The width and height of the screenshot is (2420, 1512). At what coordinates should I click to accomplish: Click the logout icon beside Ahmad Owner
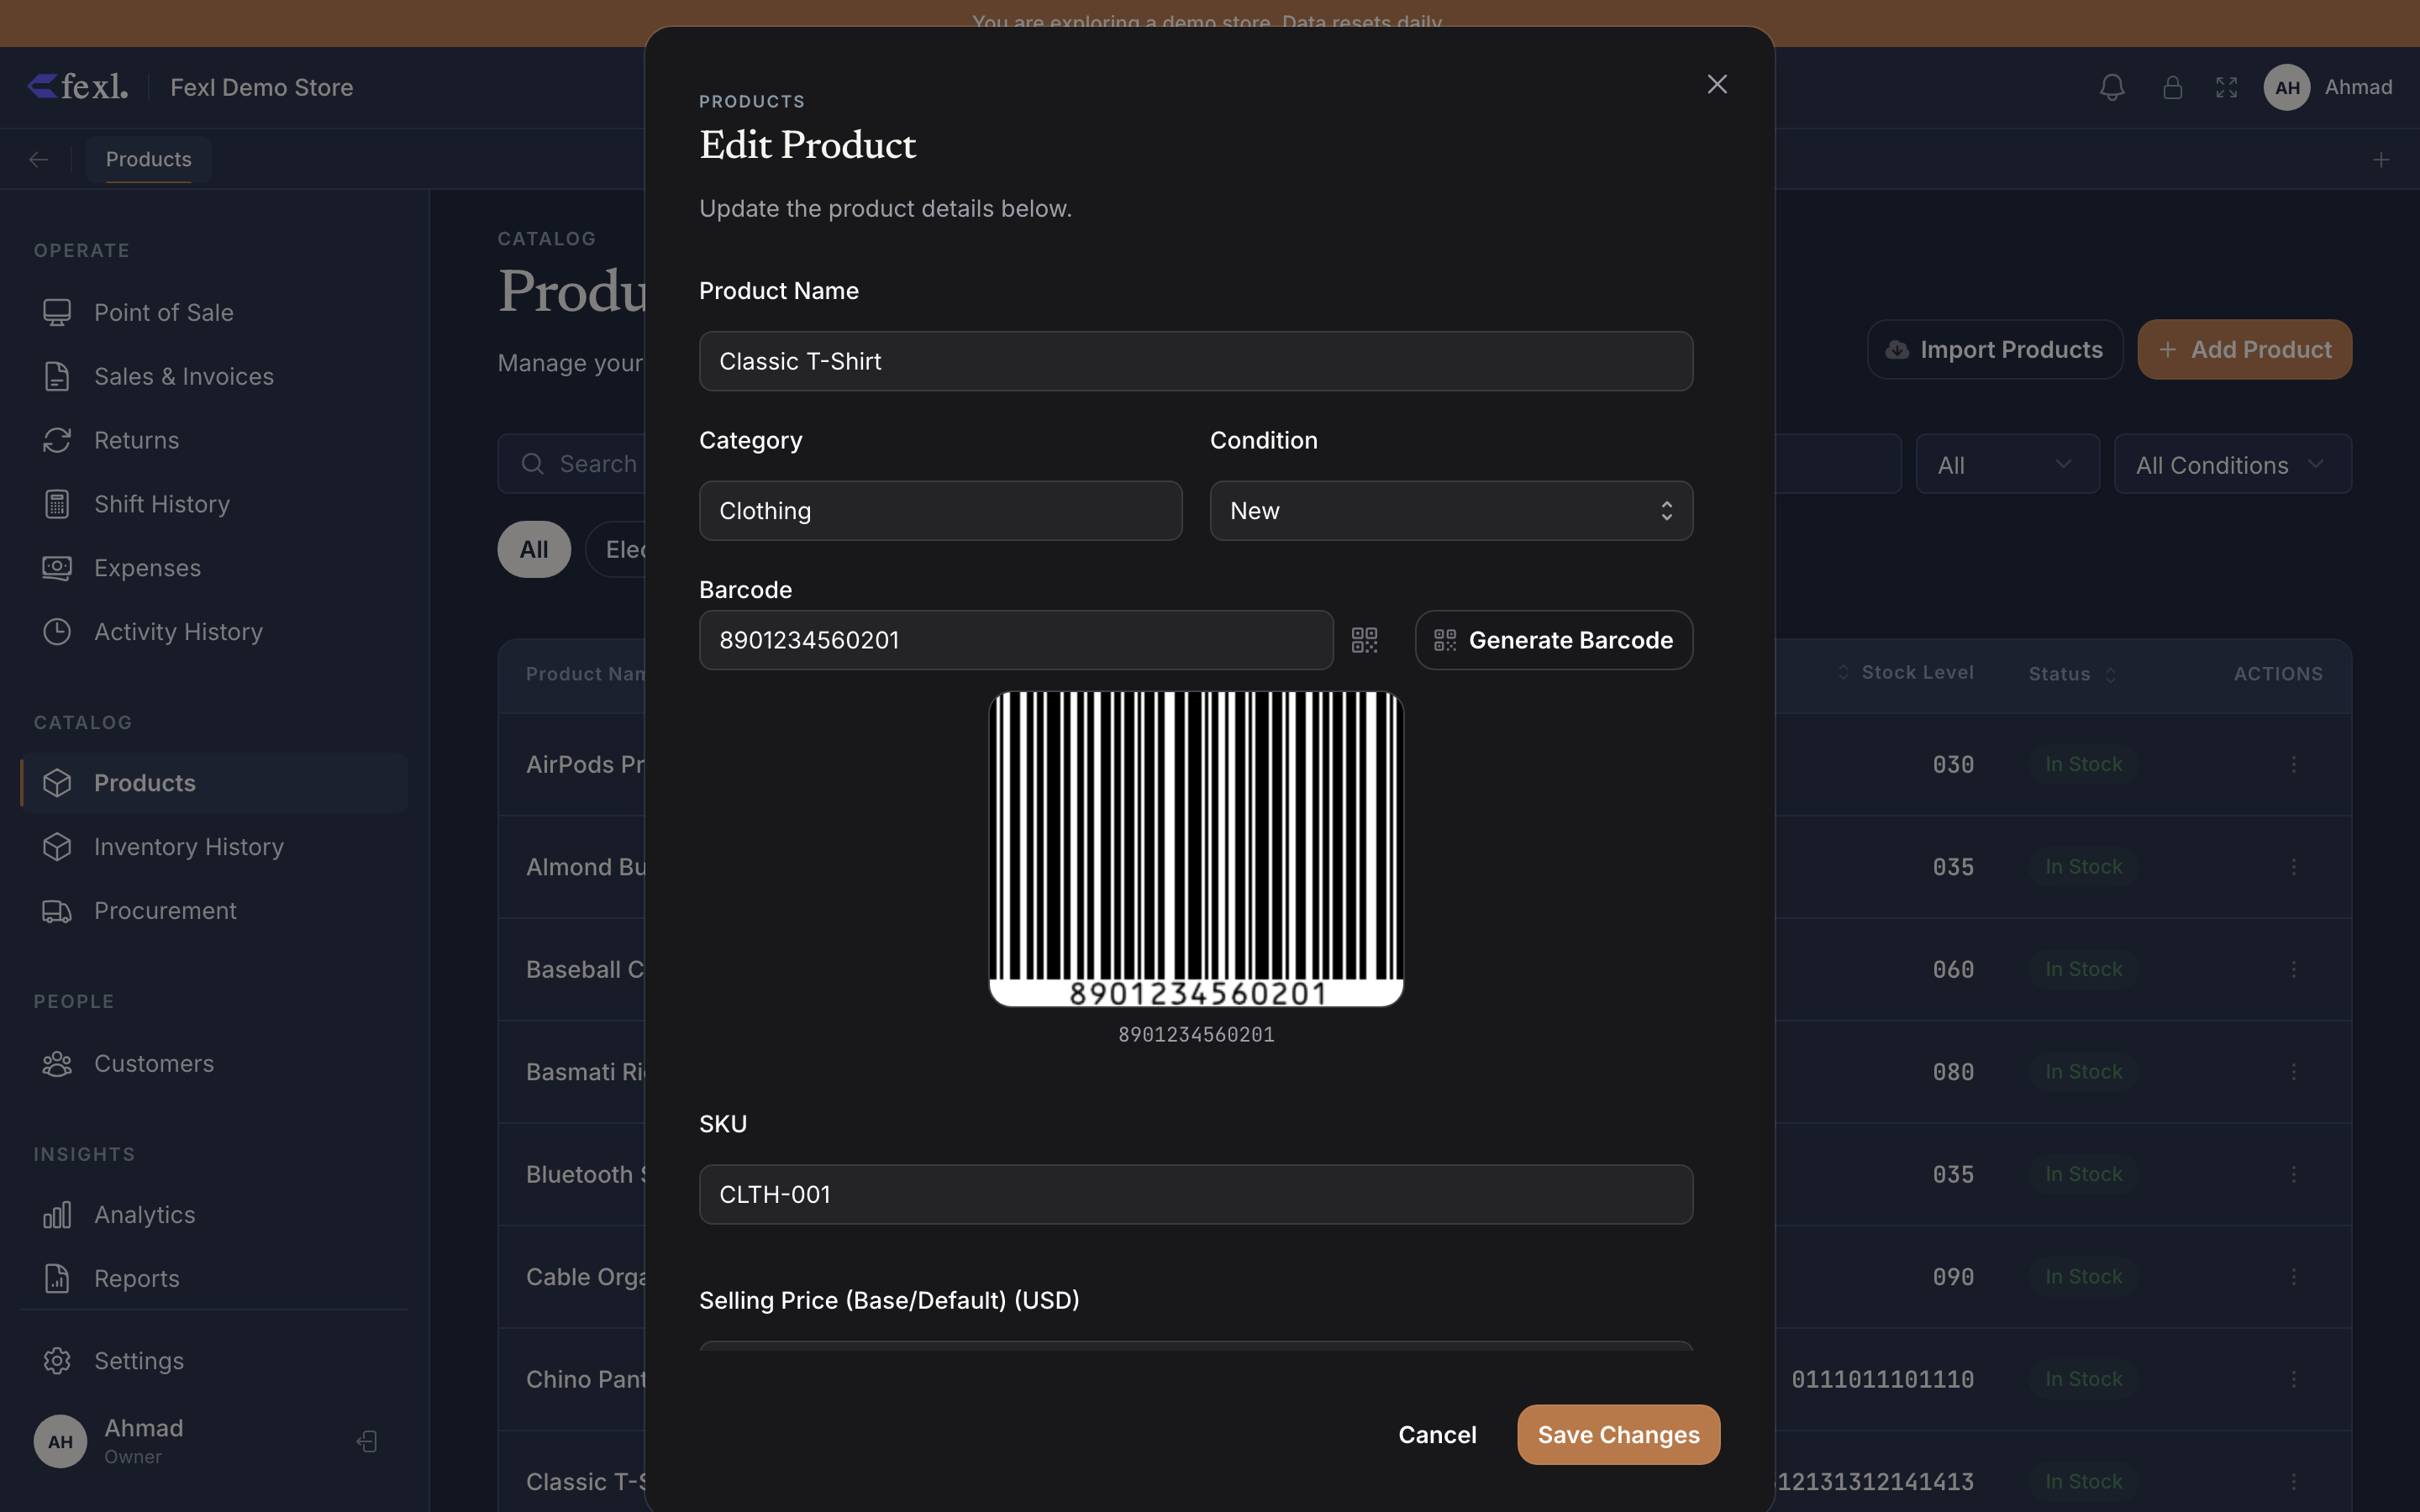(x=367, y=1441)
